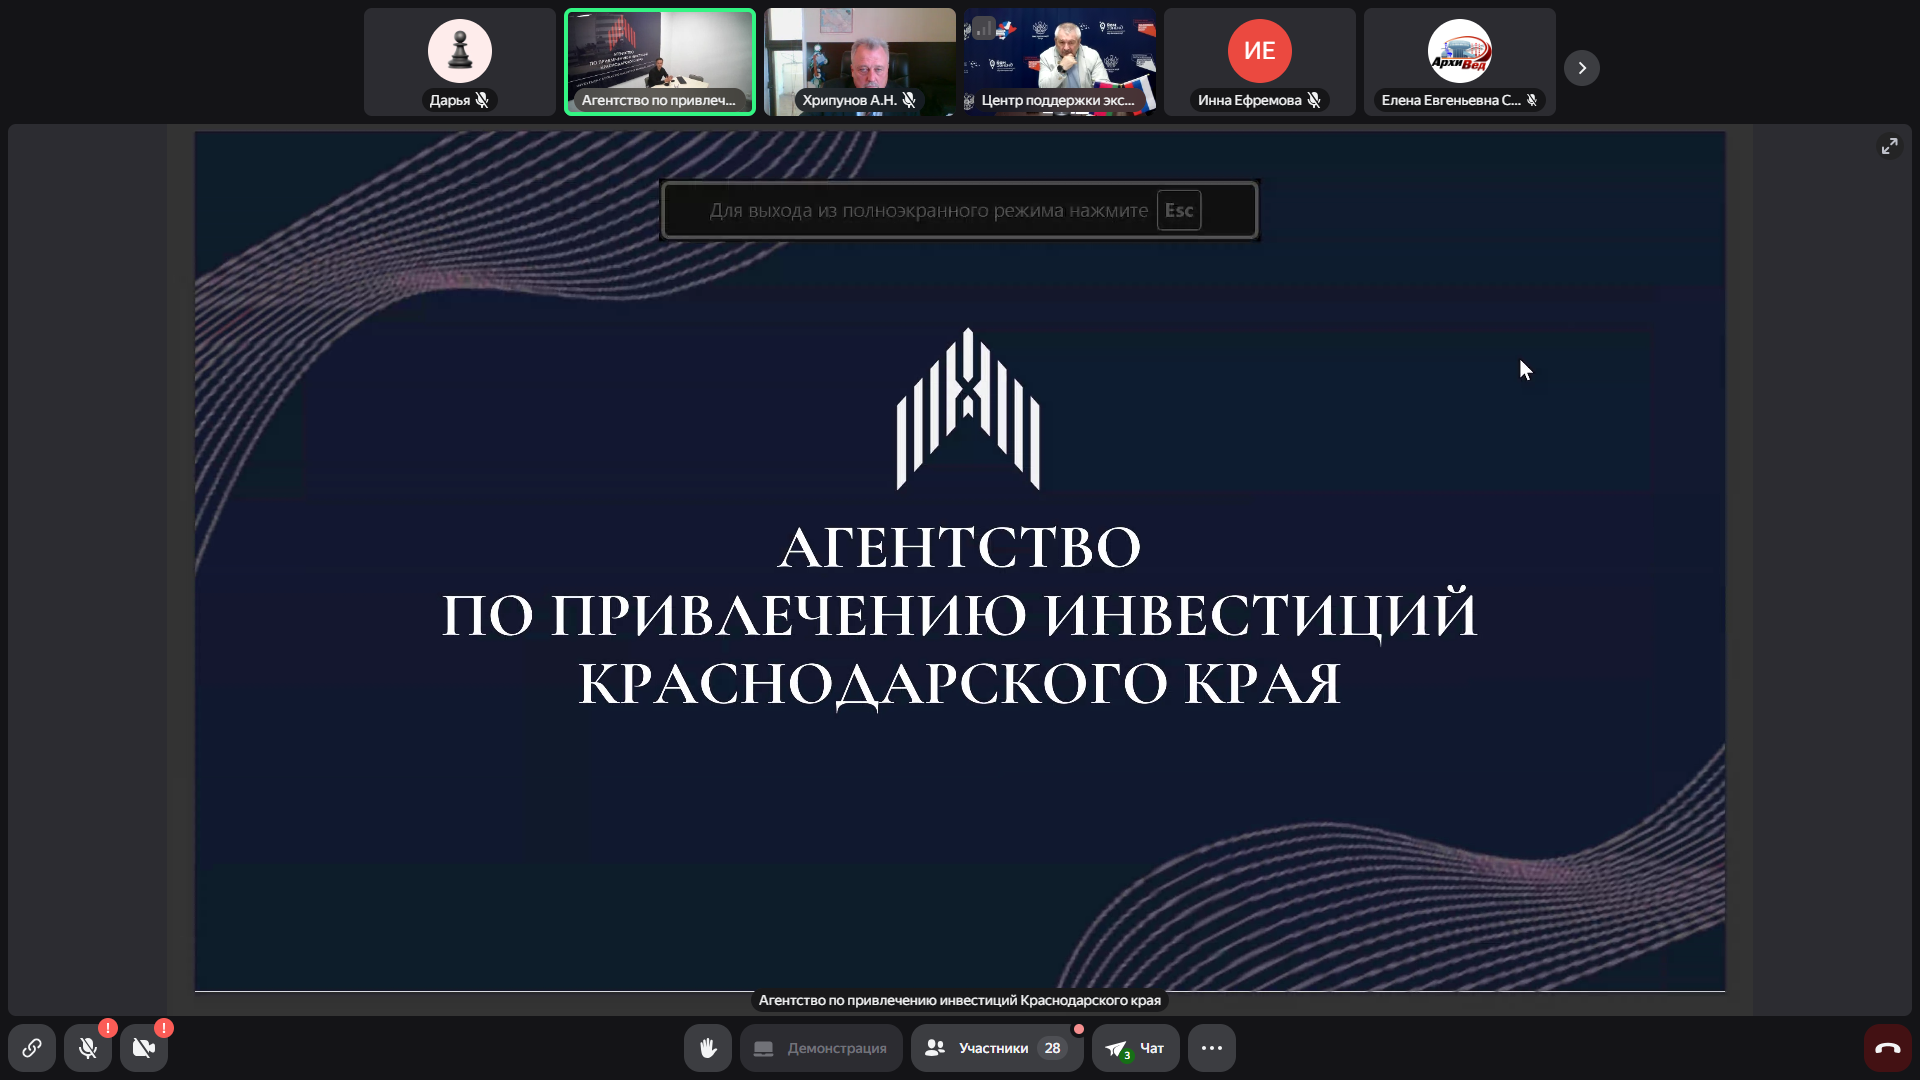1920x1080 pixels.
Task: Click the chat unread badge showing 3
Action: pyautogui.click(x=1127, y=1055)
